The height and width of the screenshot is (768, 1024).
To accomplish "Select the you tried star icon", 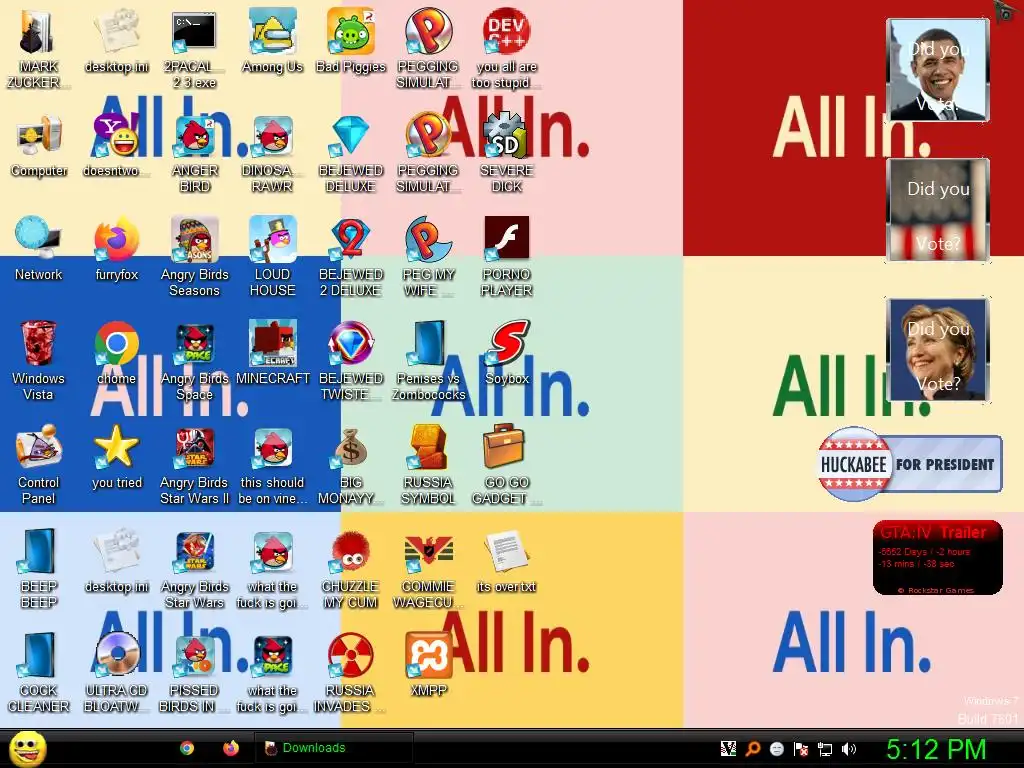I will pos(116,457).
